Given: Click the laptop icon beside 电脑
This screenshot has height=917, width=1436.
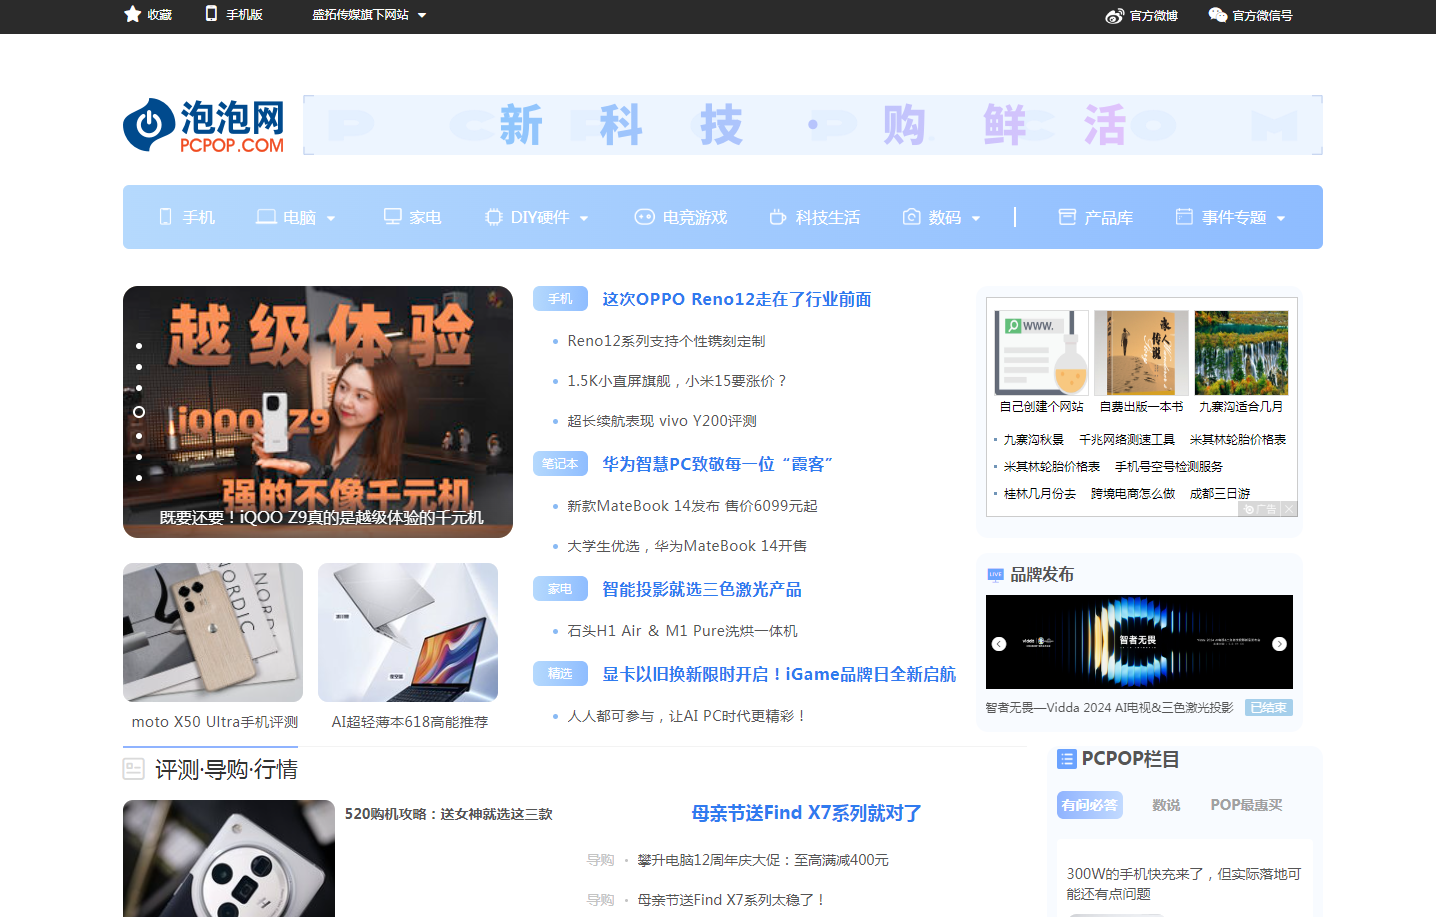Looking at the screenshot, I should click(266, 217).
